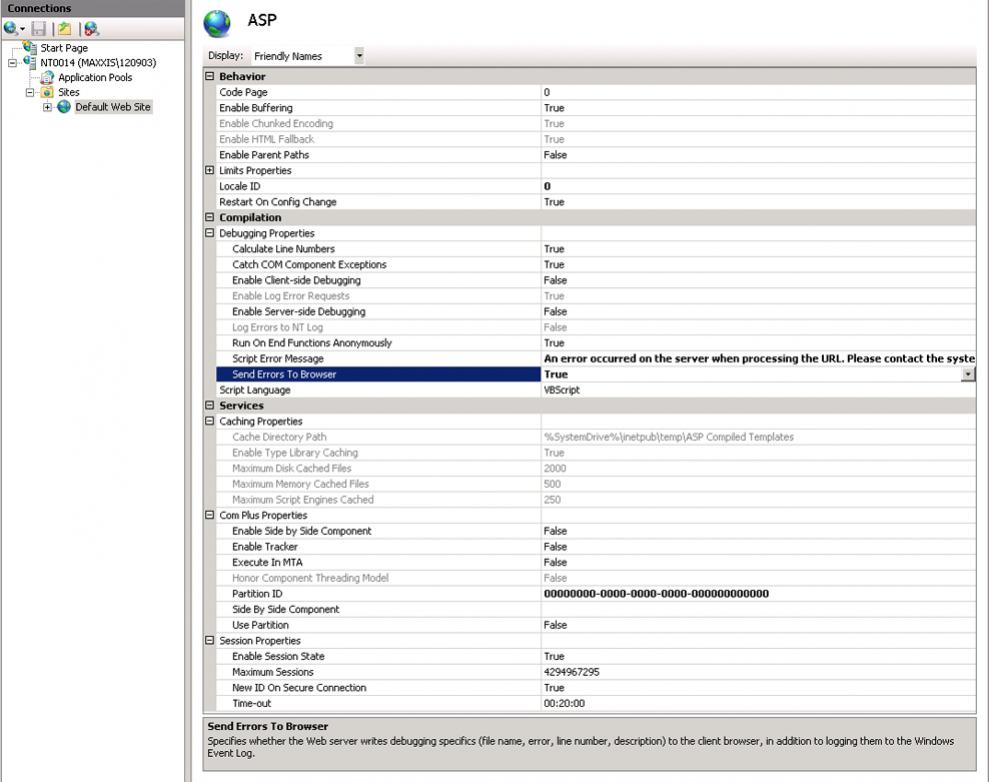Click the Enable HTML Fallback row
This screenshot has width=989, height=782.
(x=595, y=139)
